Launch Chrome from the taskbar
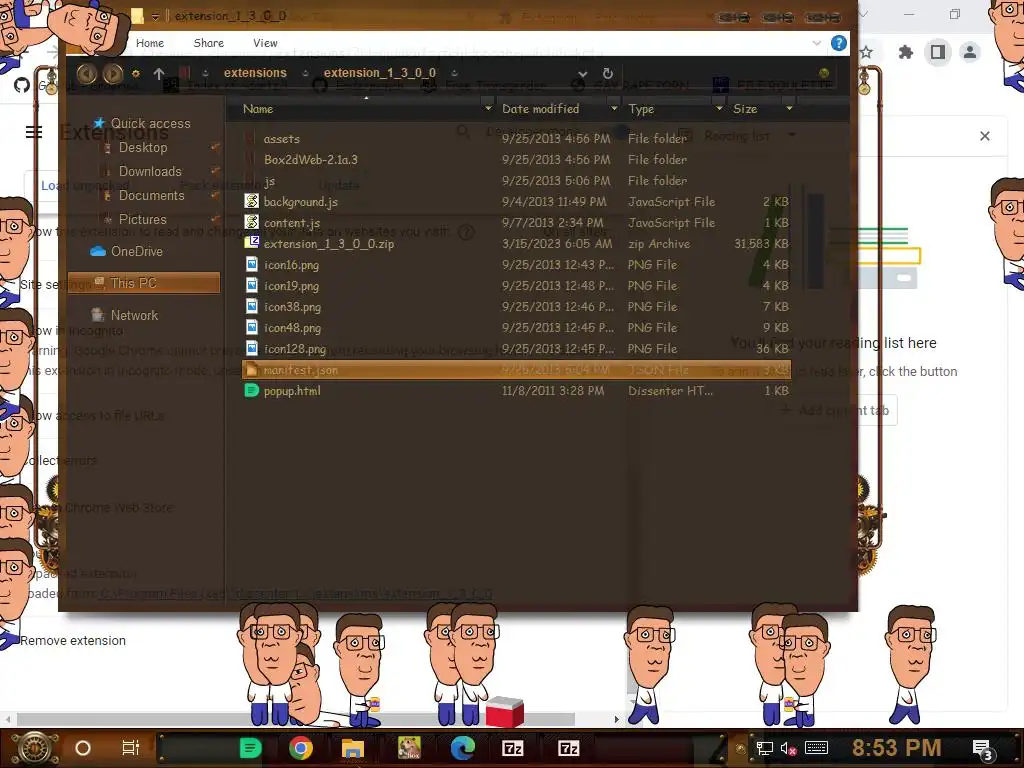 pyautogui.click(x=300, y=748)
